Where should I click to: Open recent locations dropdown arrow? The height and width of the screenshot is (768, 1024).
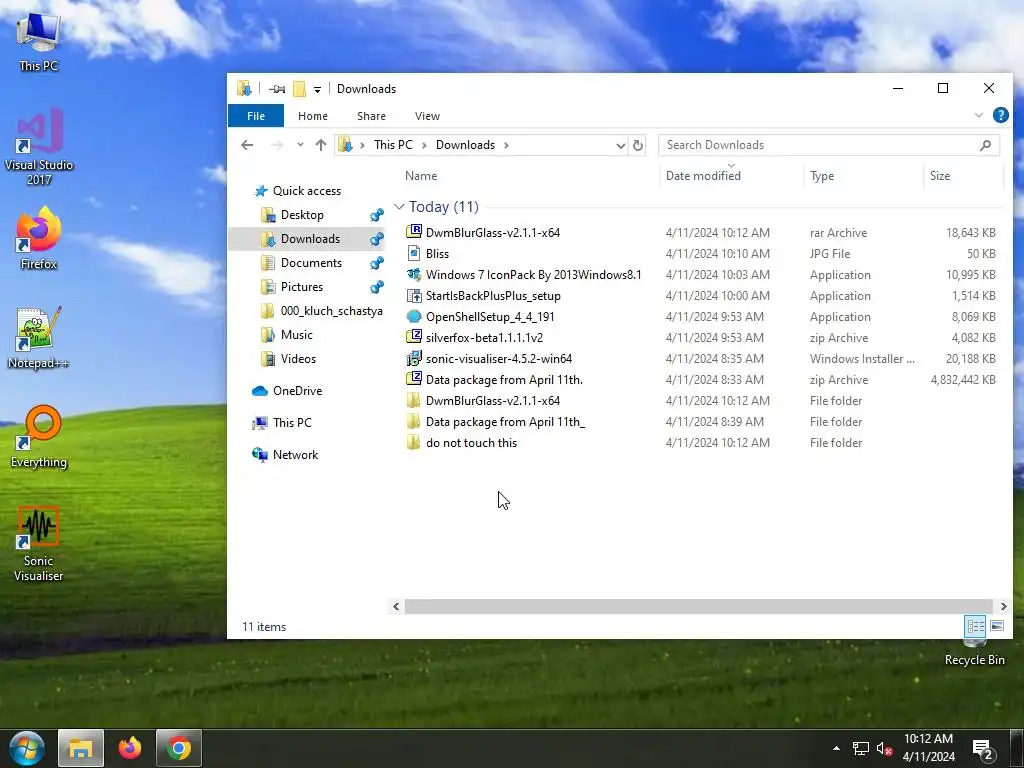pyautogui.click(x=300, y=145)
